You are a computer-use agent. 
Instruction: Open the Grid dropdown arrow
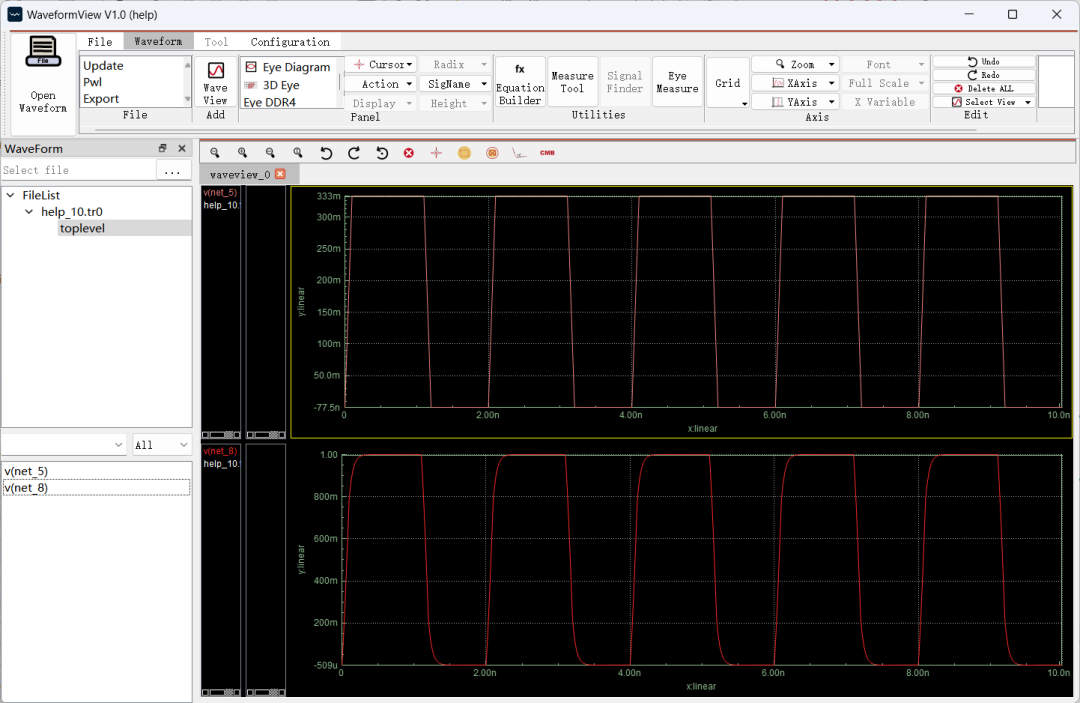(x=745, y=104)
